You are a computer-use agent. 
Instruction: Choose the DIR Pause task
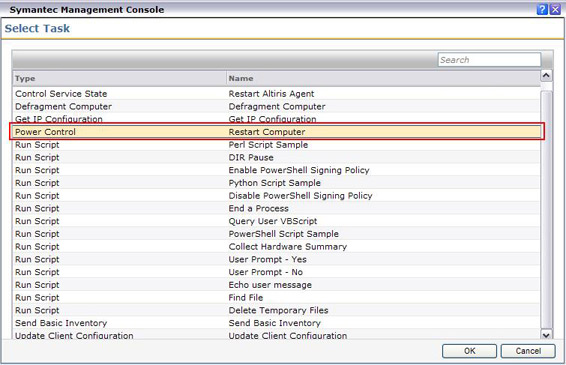click(251, 157)
